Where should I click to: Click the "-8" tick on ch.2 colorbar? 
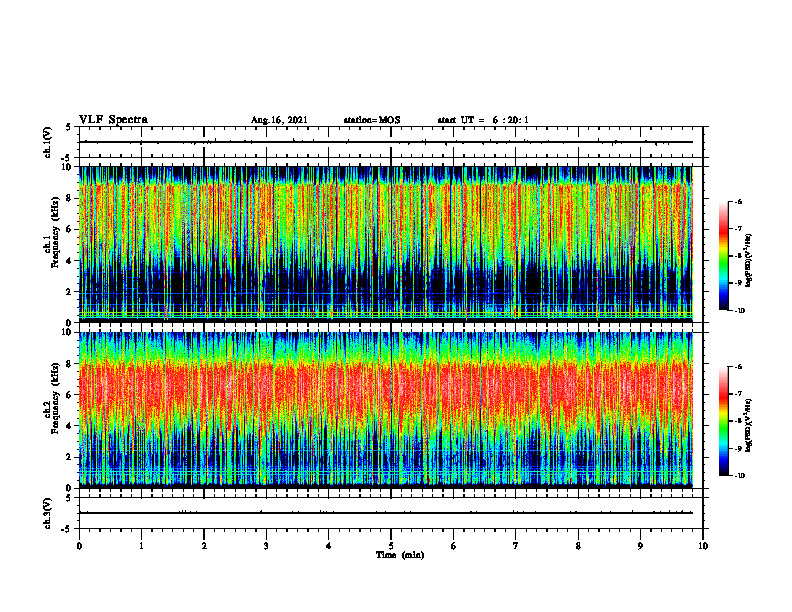point(739,421)
